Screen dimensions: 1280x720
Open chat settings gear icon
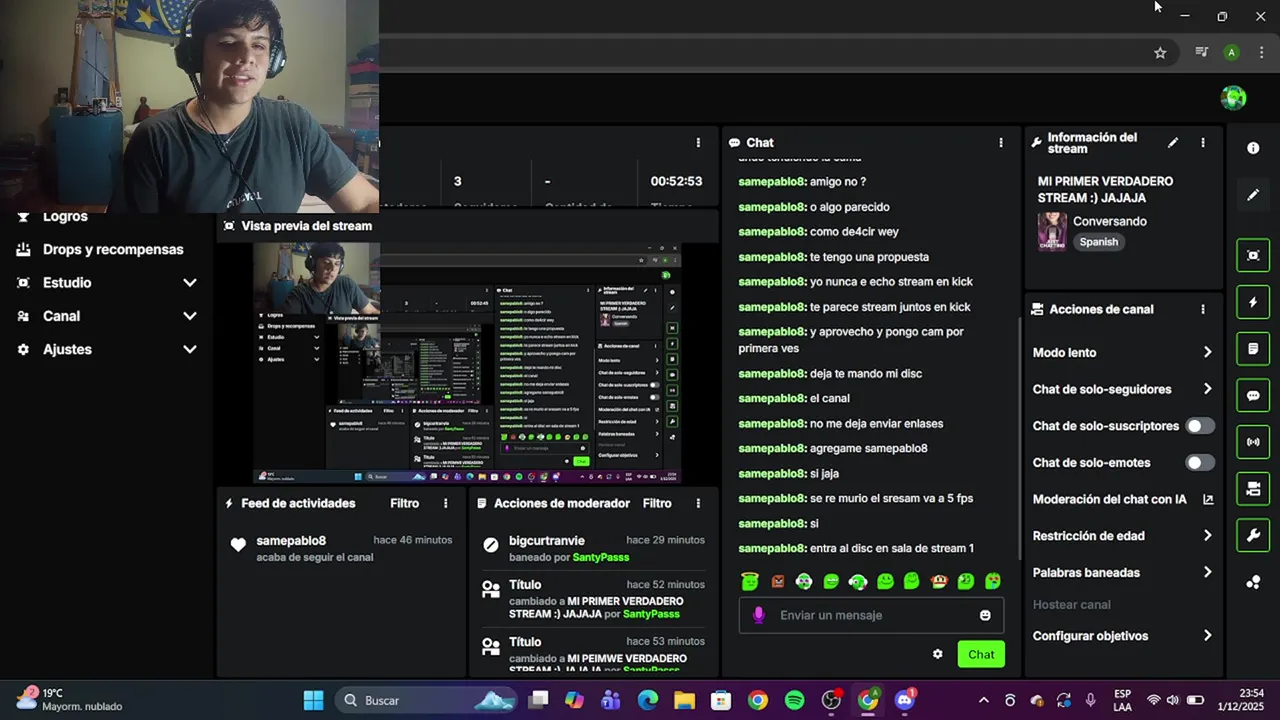937,654
